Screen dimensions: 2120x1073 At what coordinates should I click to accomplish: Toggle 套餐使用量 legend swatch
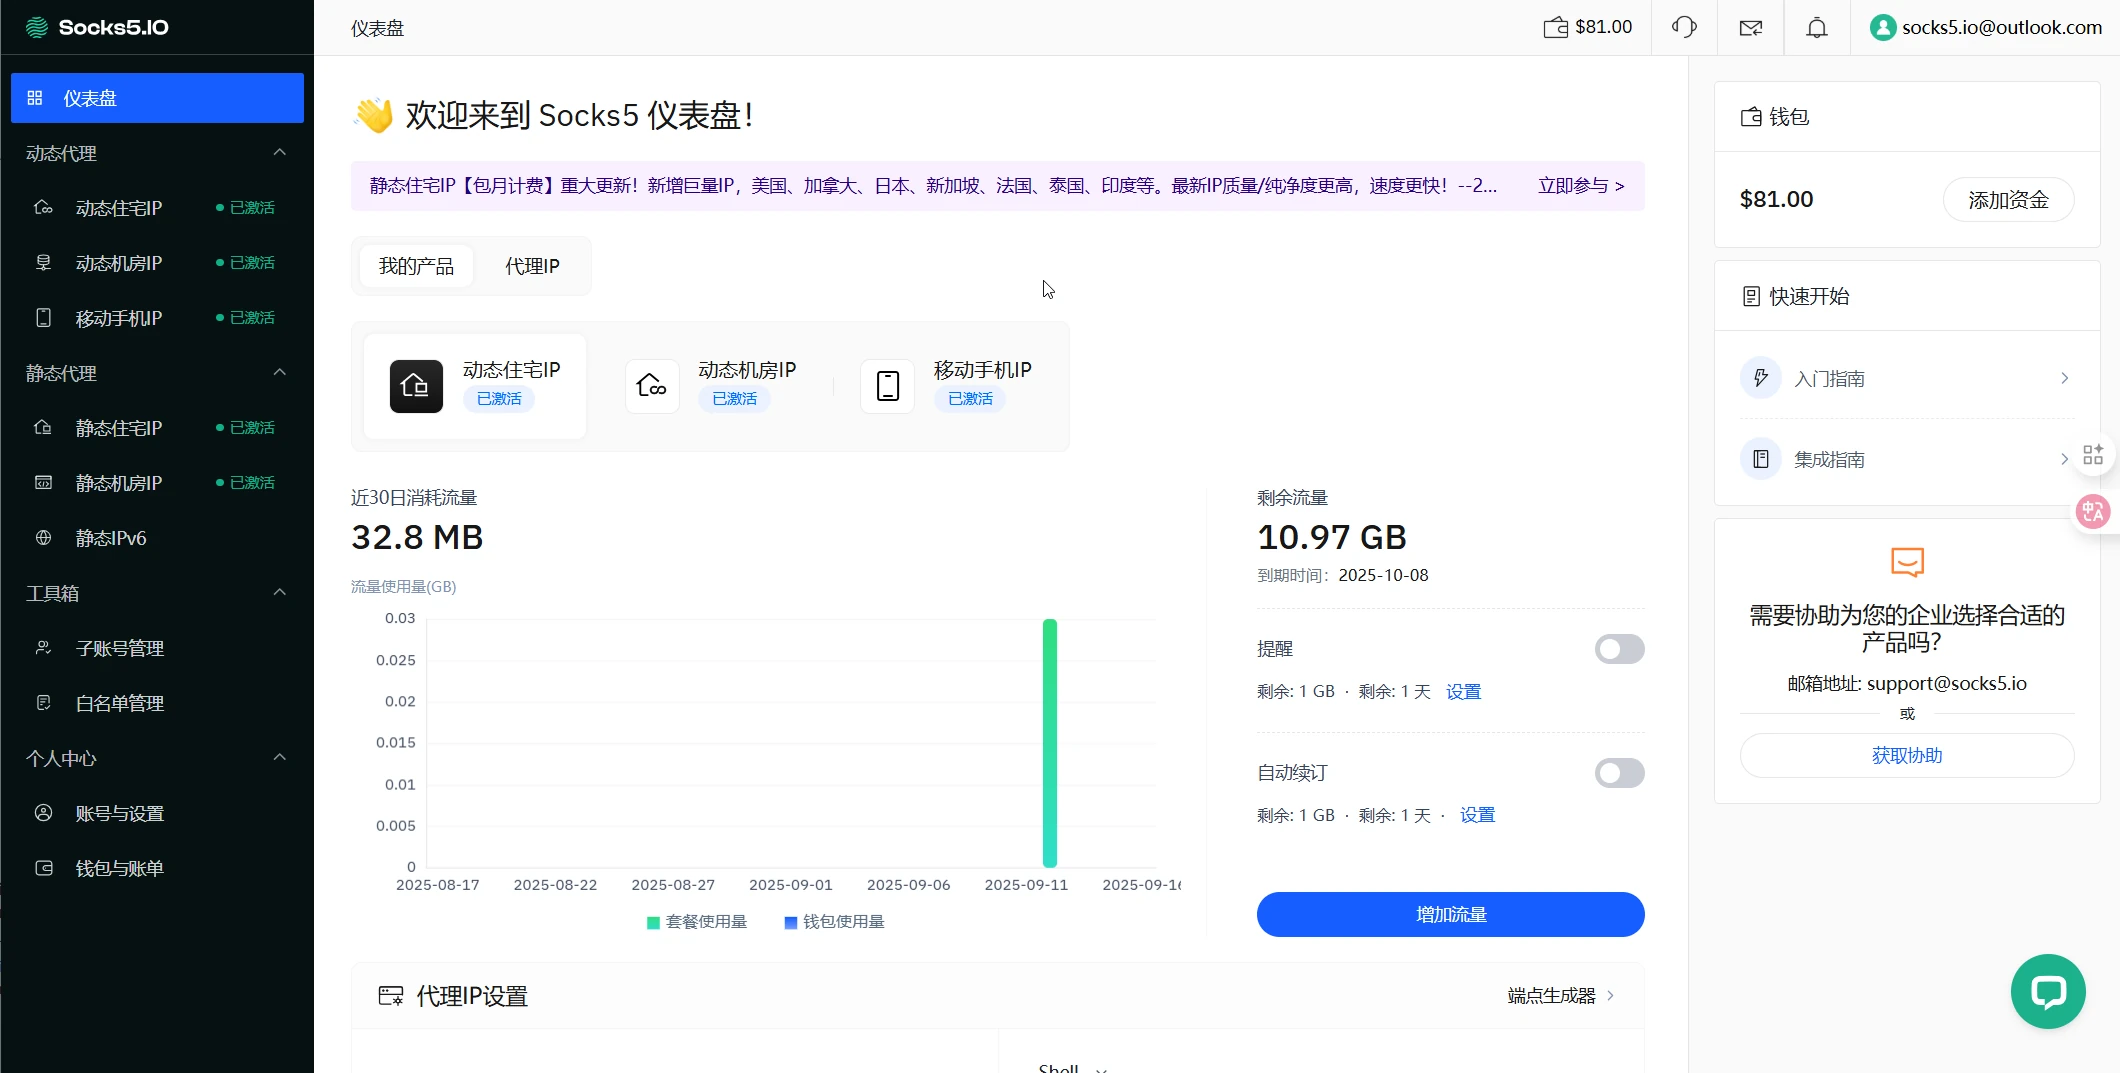tap(653, 922)
